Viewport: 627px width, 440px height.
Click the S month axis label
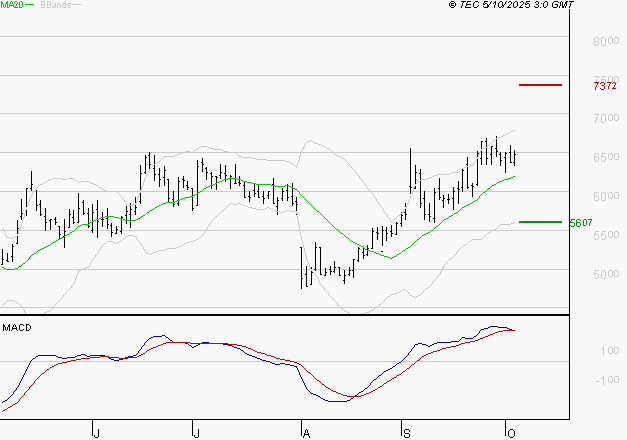click(406, 433)
